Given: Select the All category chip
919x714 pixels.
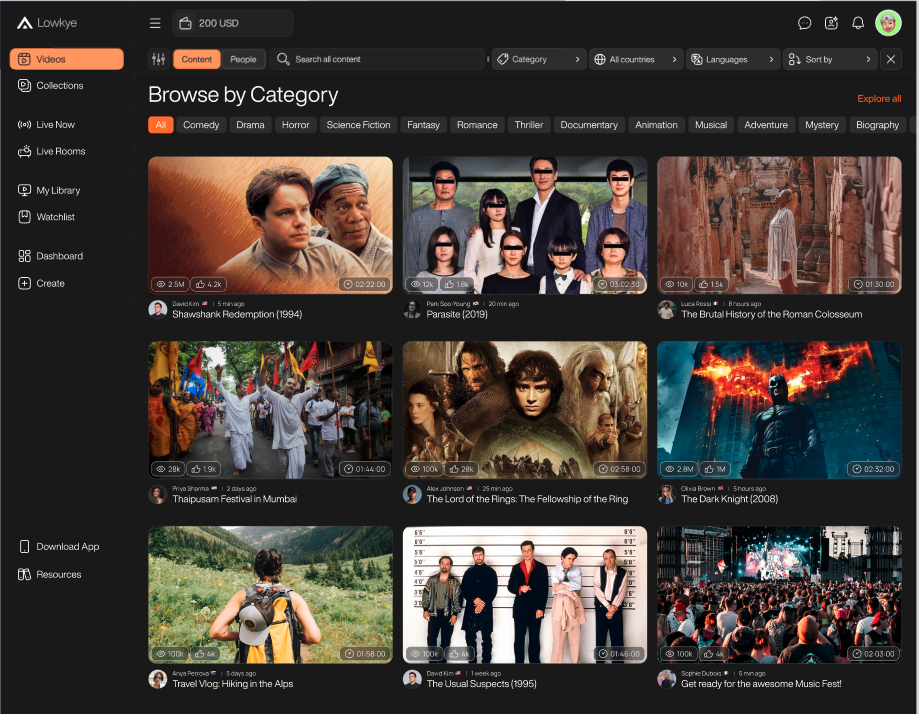Looking at the screenshot, I should (x=160, y=125).
